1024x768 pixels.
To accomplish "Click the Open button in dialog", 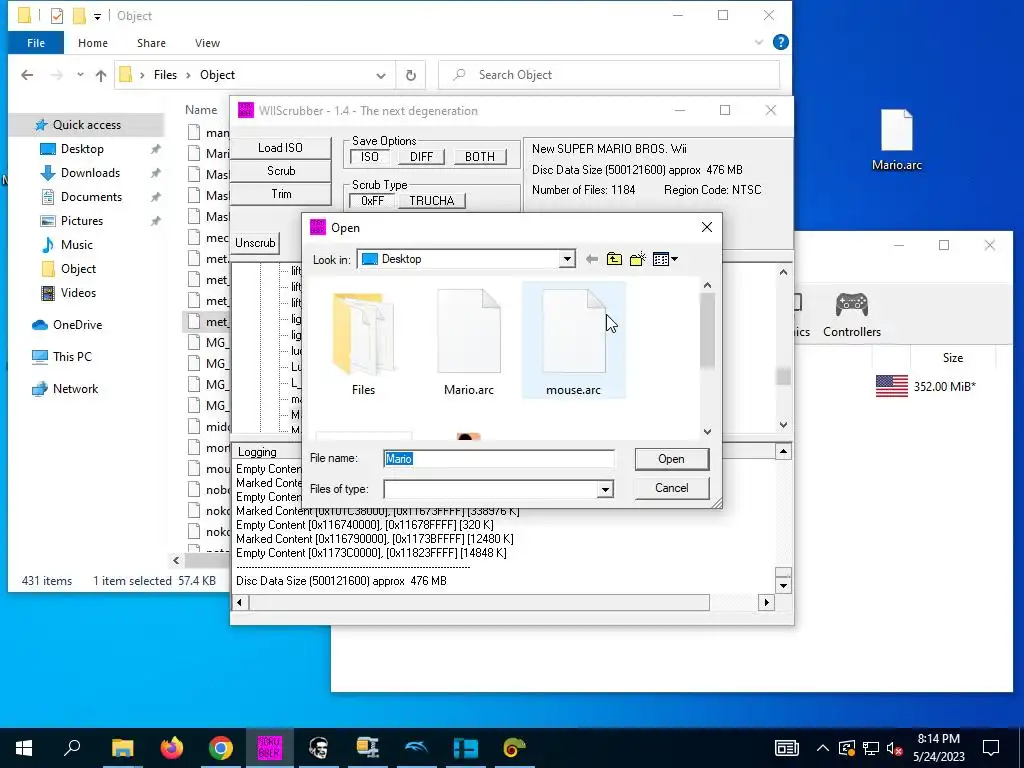I will pos(671,459).
